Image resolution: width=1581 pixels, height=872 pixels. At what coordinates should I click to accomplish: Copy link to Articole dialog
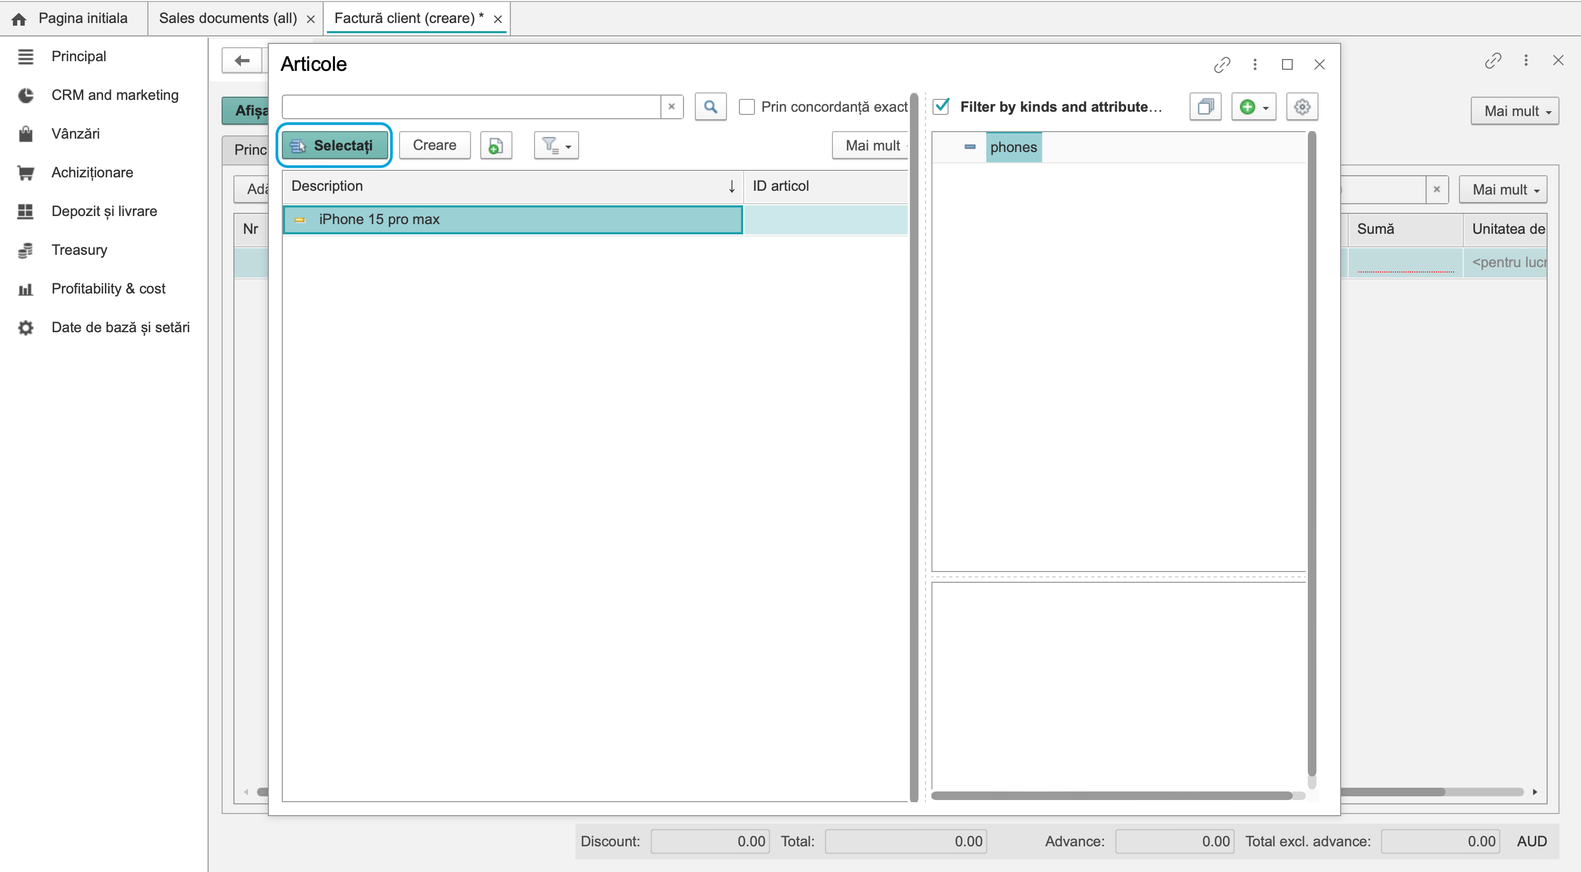(1222, 65)
